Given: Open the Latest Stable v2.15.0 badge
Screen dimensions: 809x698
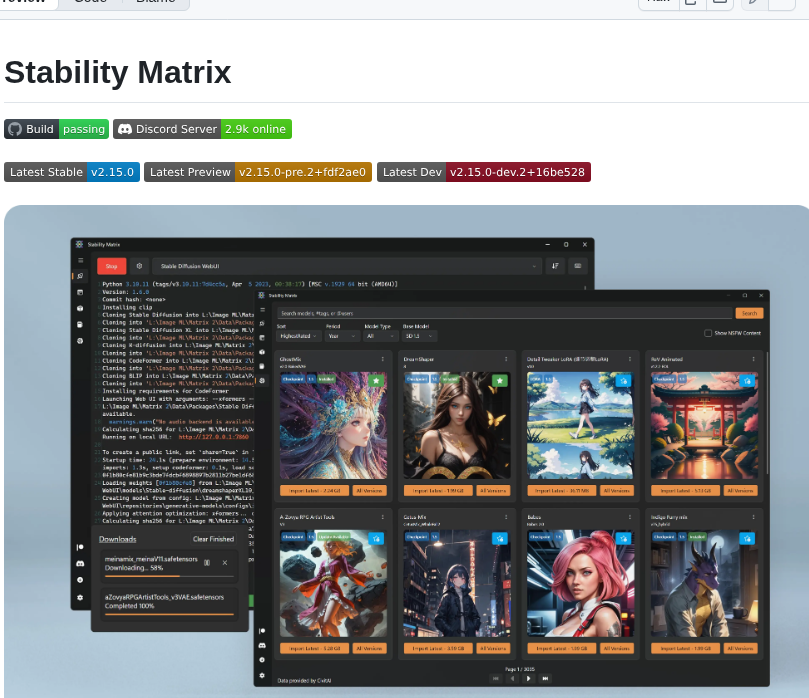Looking at the screenshot, I should (72, 172).
